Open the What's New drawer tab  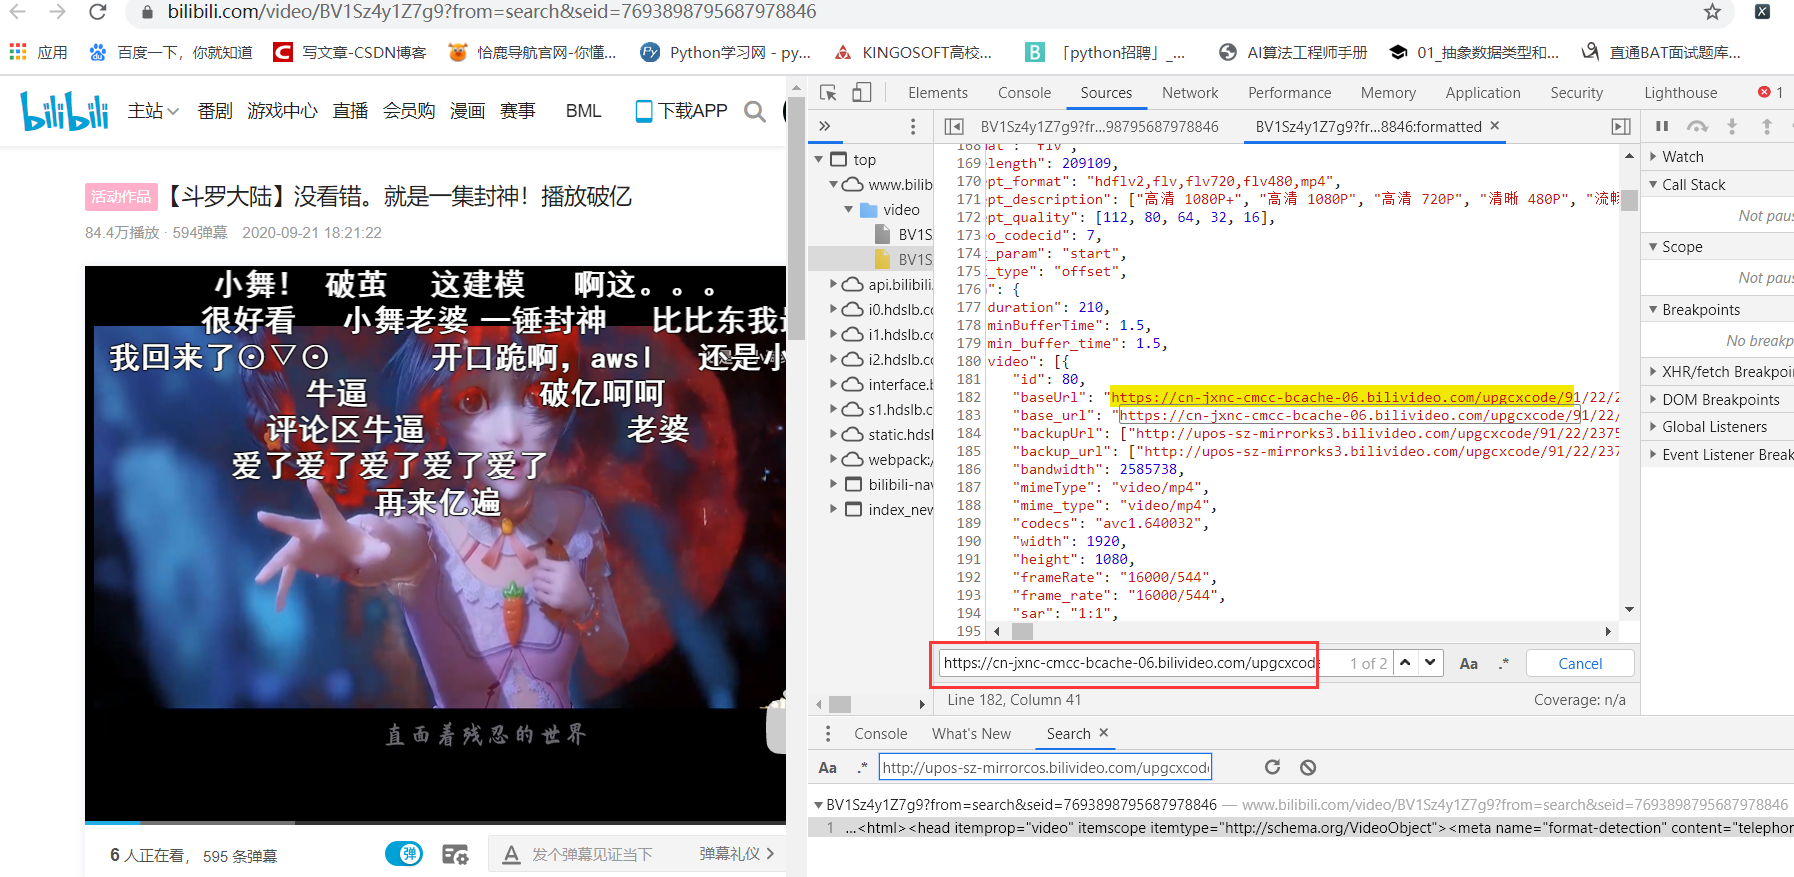[x=971, y=733]
